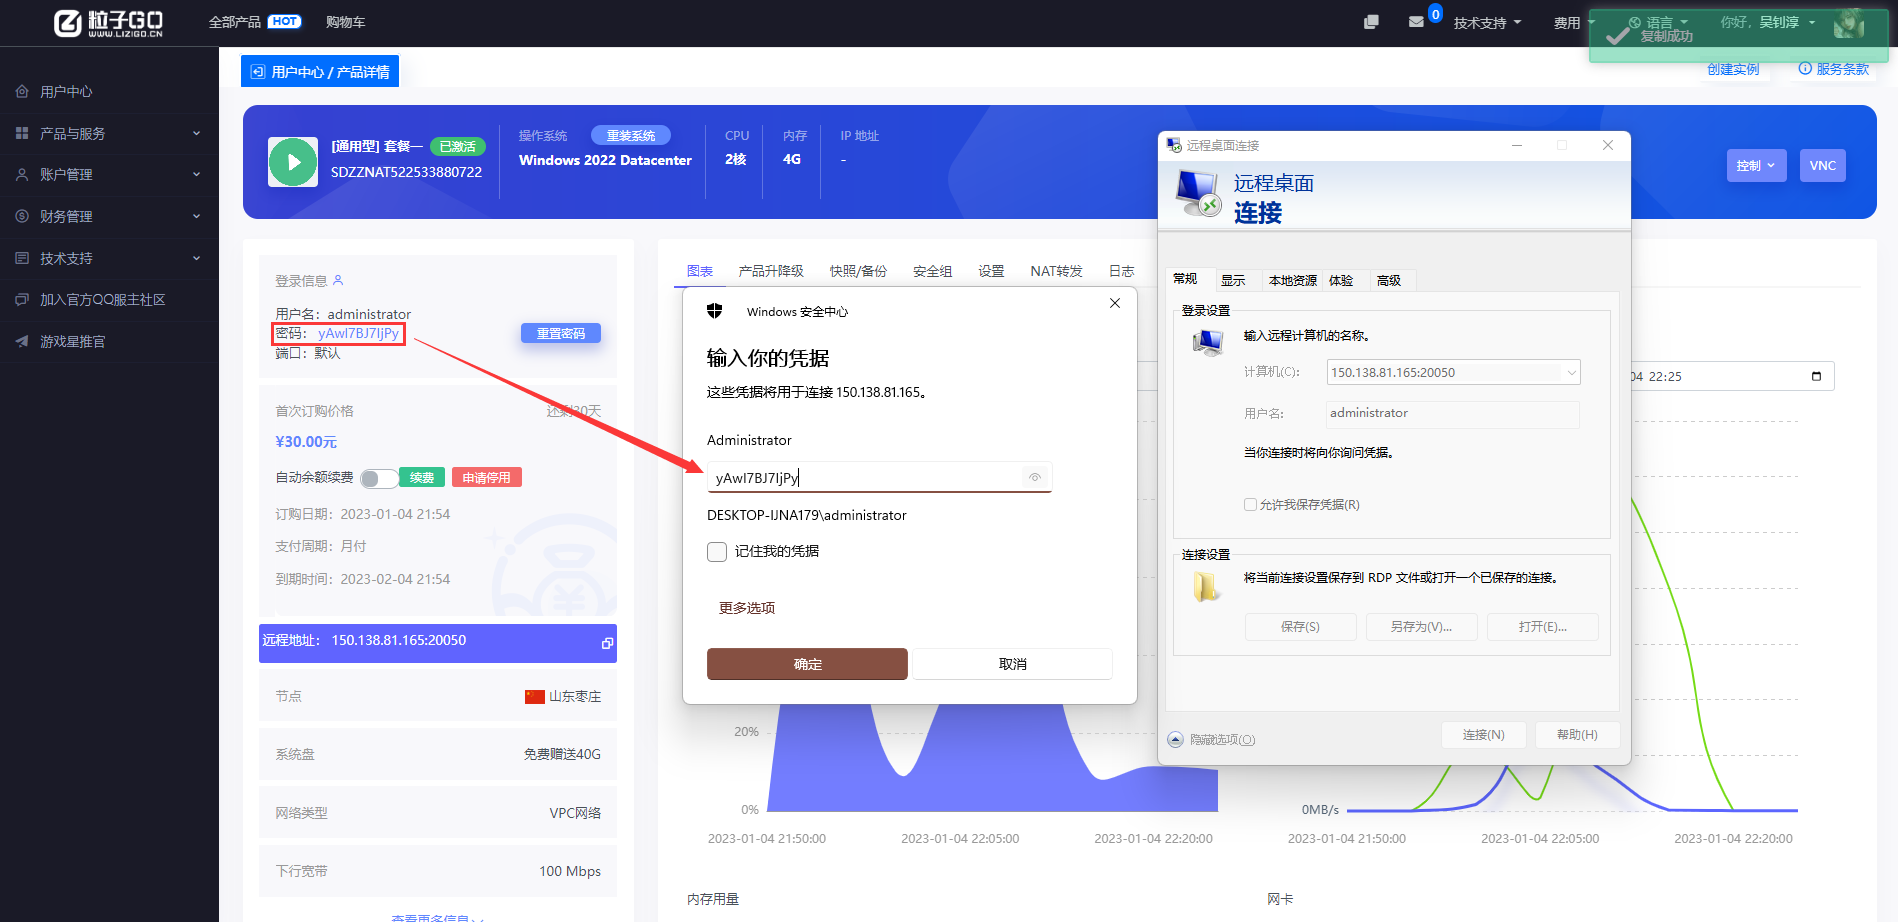Open the 技术支持 top bar dropdown

[1487, 22]
